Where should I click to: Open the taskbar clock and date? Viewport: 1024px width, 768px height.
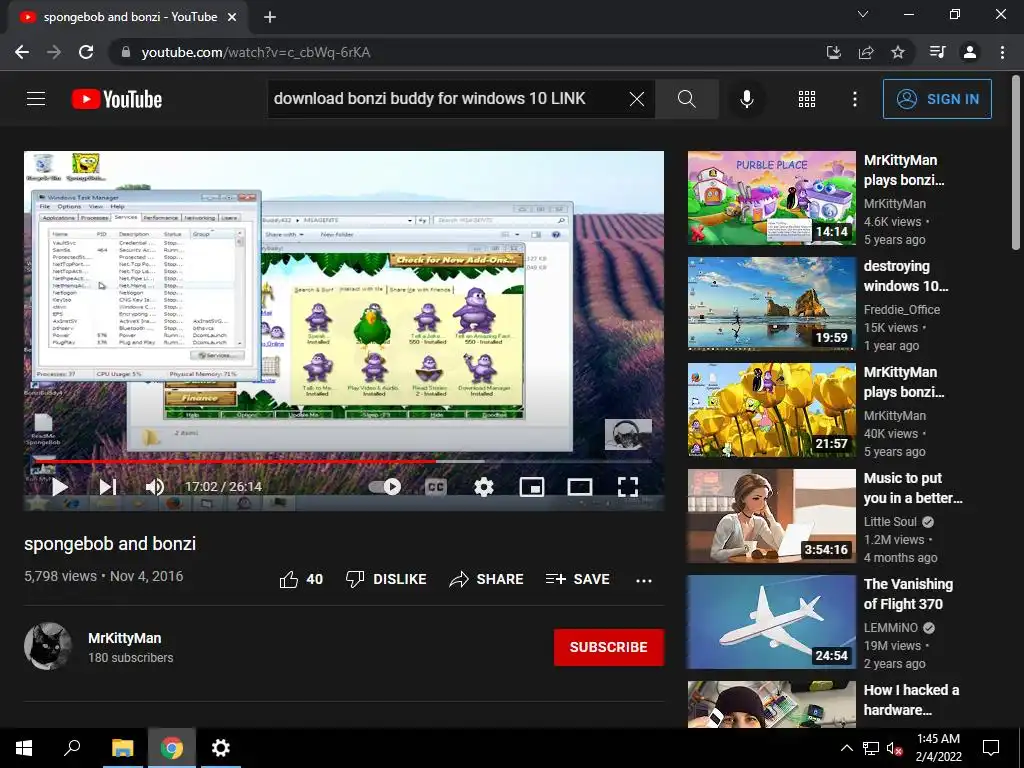pos(938,748)
